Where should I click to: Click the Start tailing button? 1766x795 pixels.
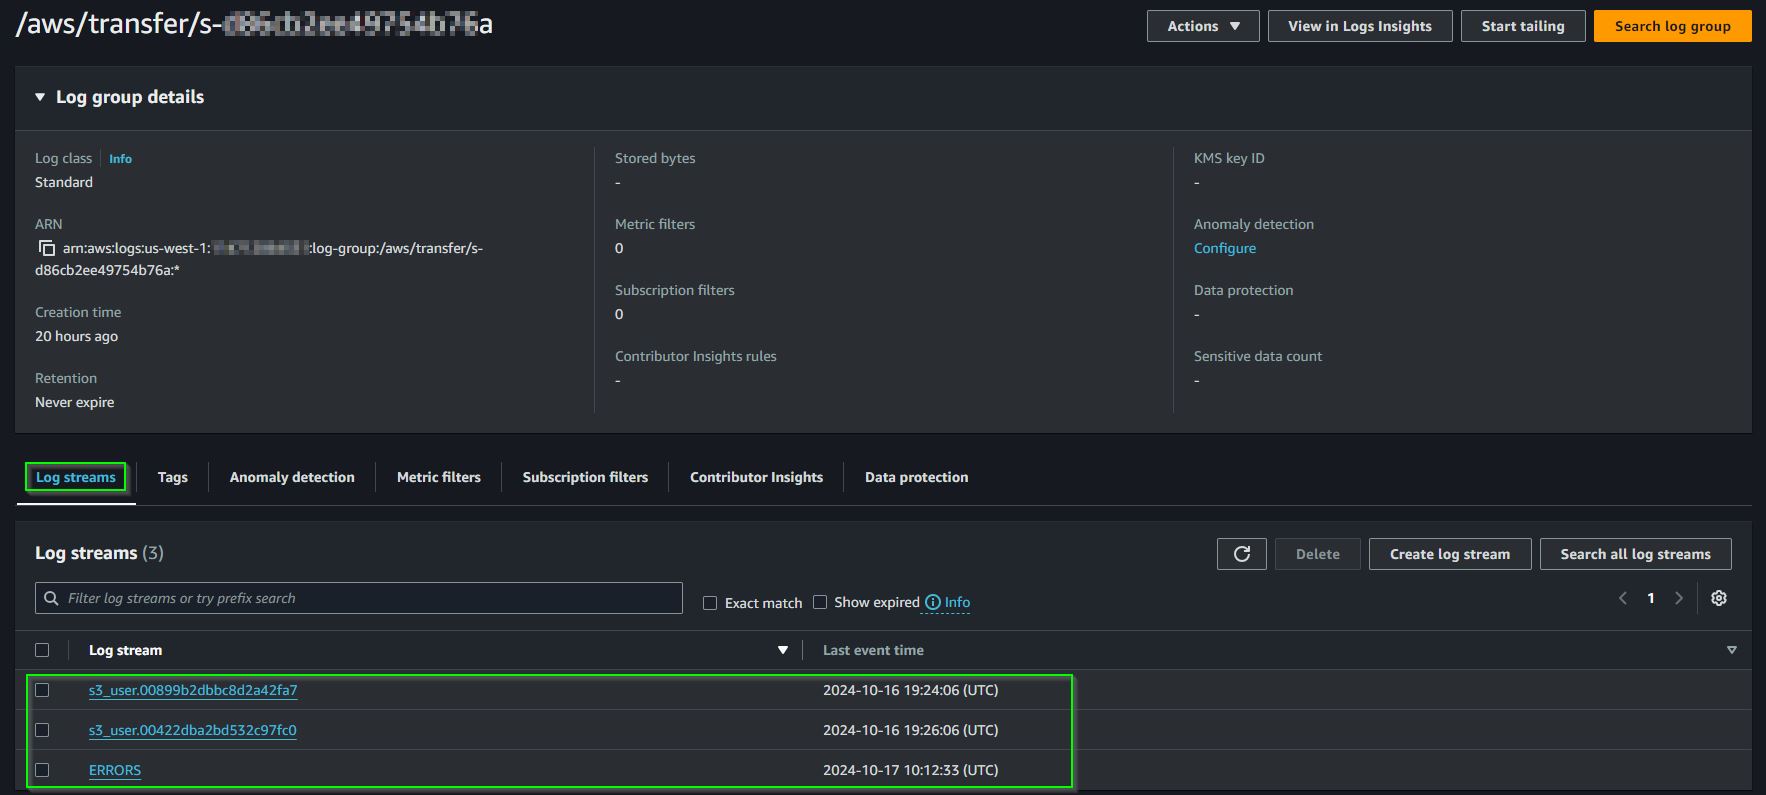click(1523, 26)
